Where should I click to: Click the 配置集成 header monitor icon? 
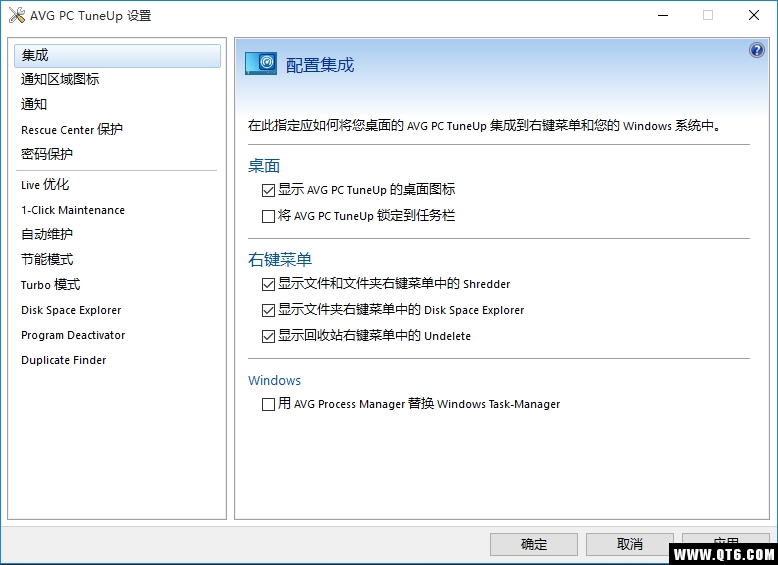(261, 63)
